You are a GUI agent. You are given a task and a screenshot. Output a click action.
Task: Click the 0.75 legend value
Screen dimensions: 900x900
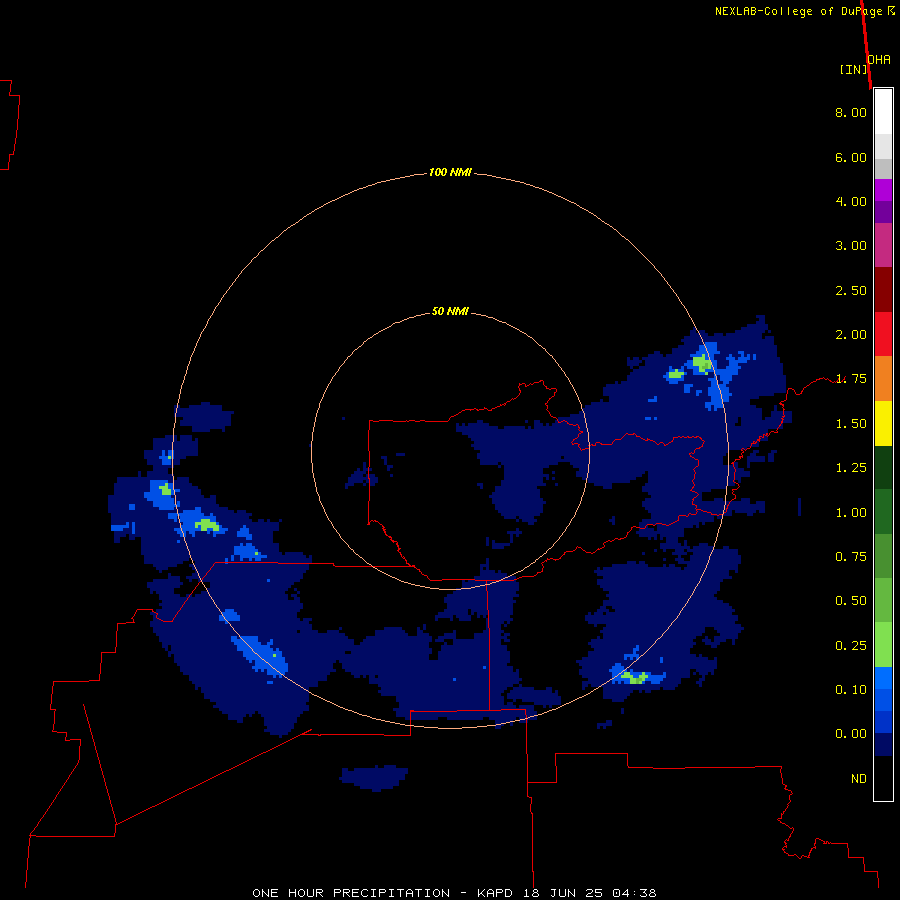851,557
